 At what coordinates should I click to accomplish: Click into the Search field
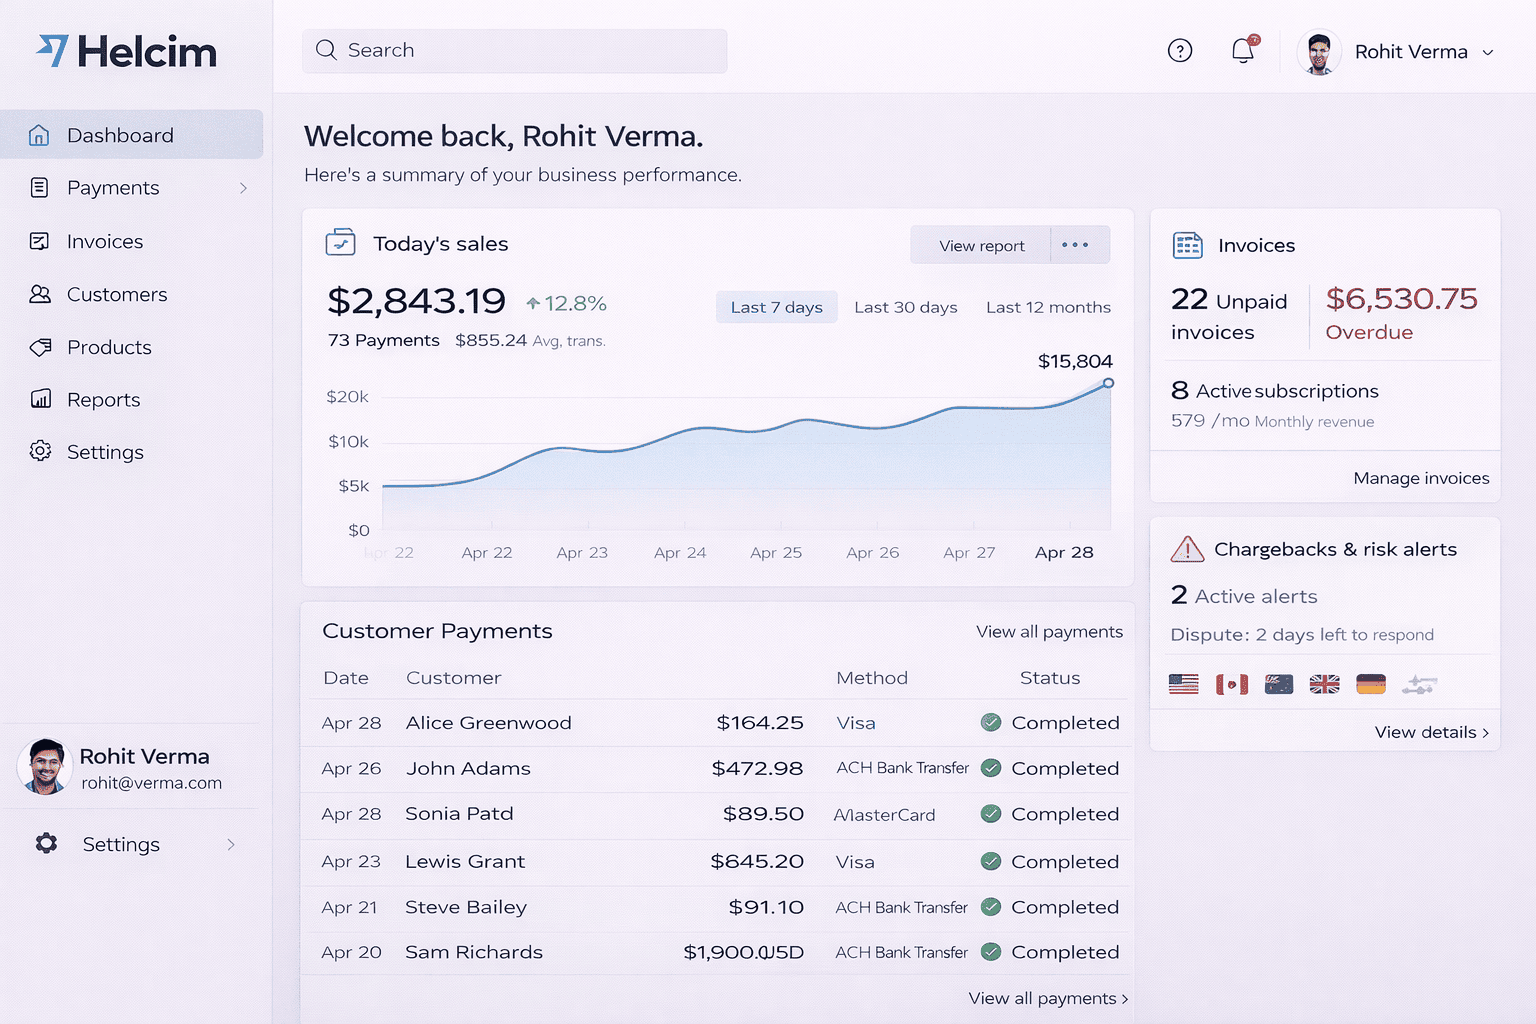tap(515, 50)
